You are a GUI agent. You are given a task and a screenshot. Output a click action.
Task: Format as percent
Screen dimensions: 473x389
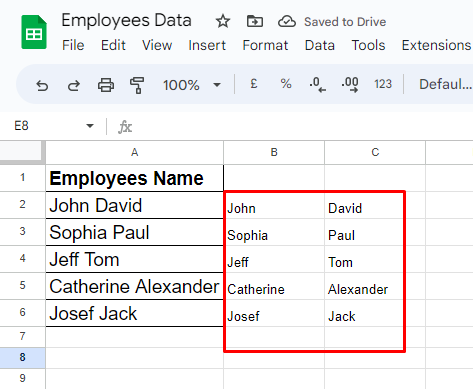click(x=286, y=84)
